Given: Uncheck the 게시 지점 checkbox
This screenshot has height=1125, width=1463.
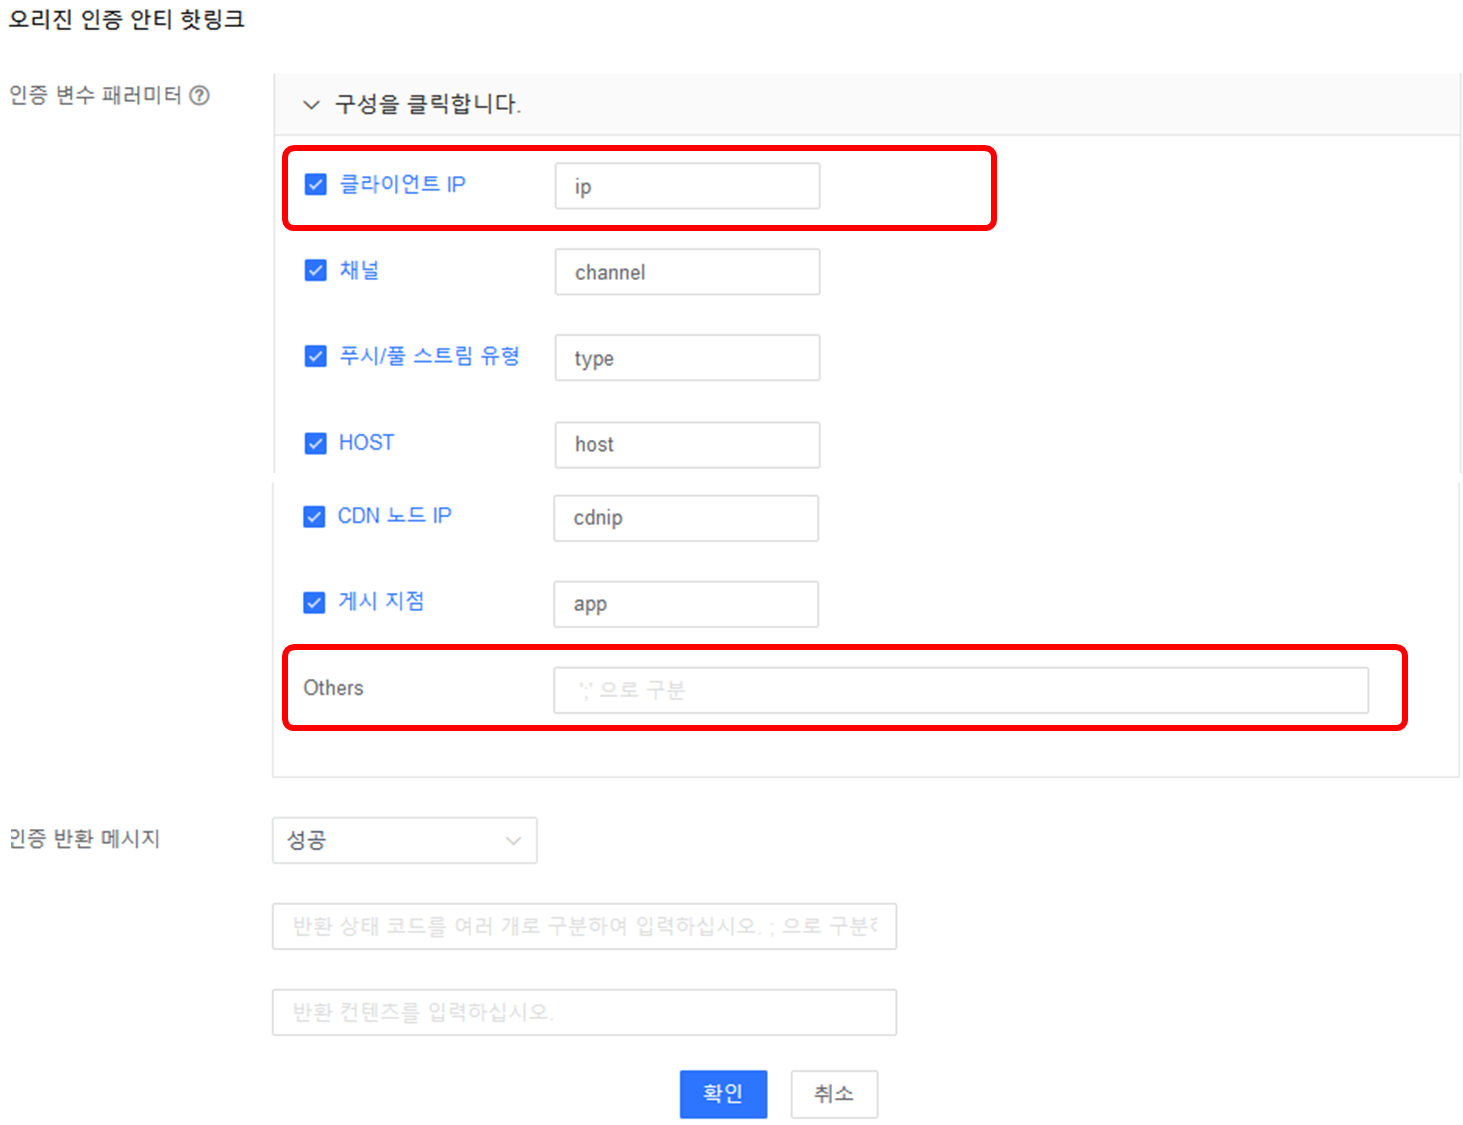Looking at the screenshot, I should [314, 602].
